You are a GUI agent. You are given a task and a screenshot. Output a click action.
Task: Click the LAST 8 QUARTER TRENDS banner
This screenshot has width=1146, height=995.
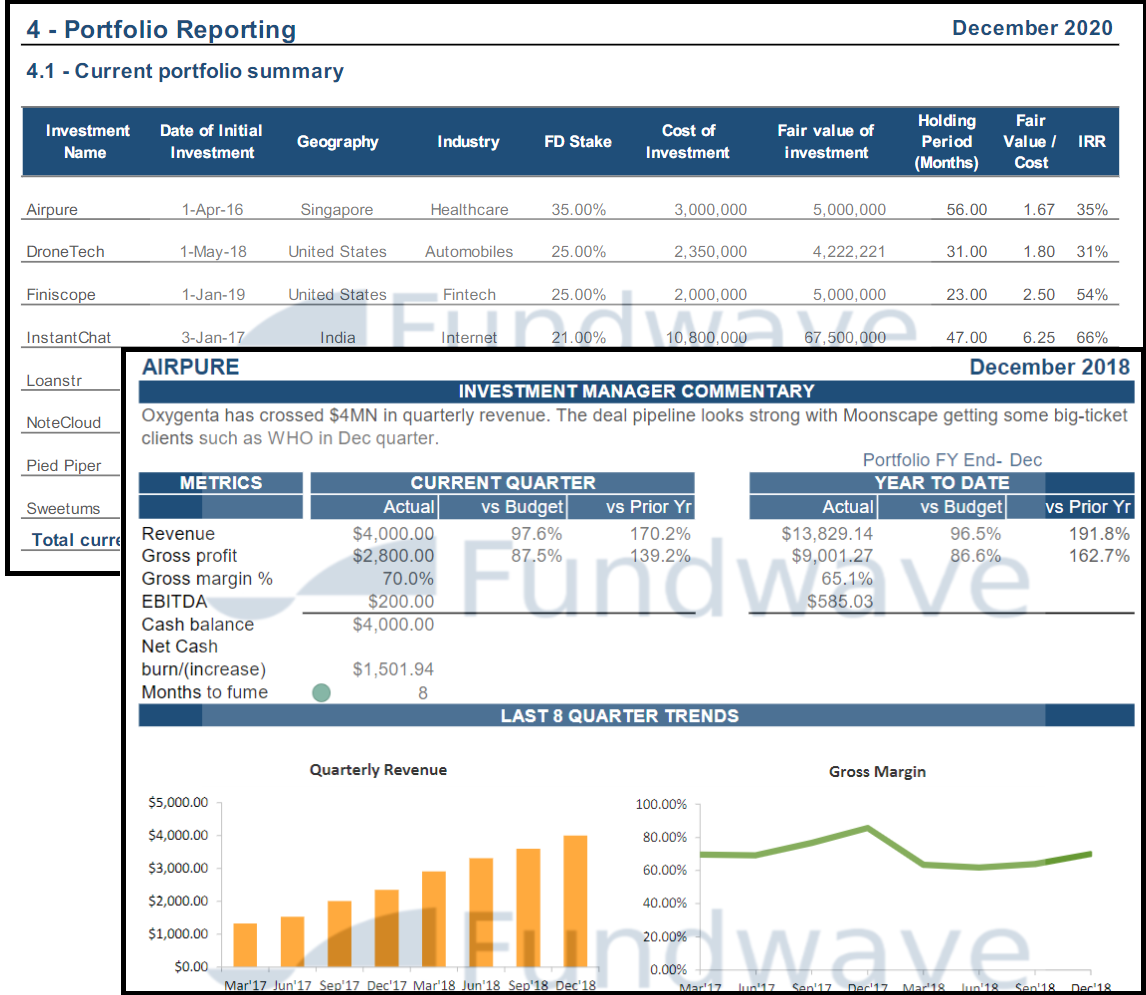click(637, 716)
